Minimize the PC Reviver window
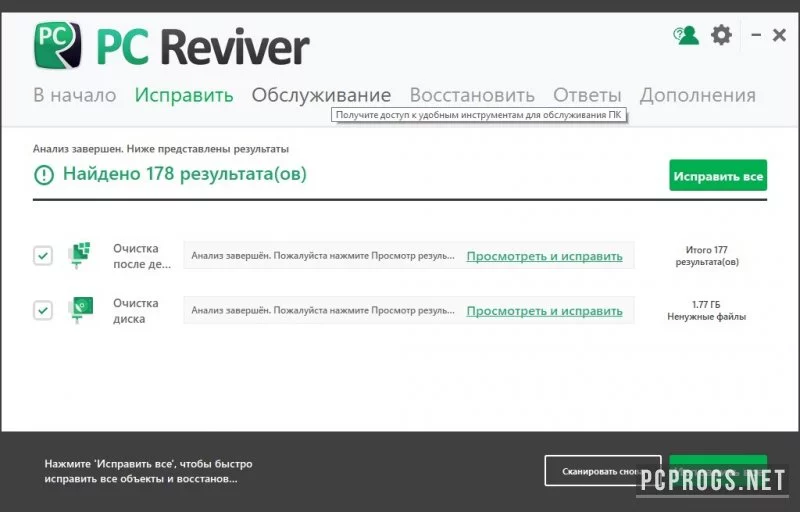Image resolution: width=800 pixels, height=512 pixels. point(756,35)
